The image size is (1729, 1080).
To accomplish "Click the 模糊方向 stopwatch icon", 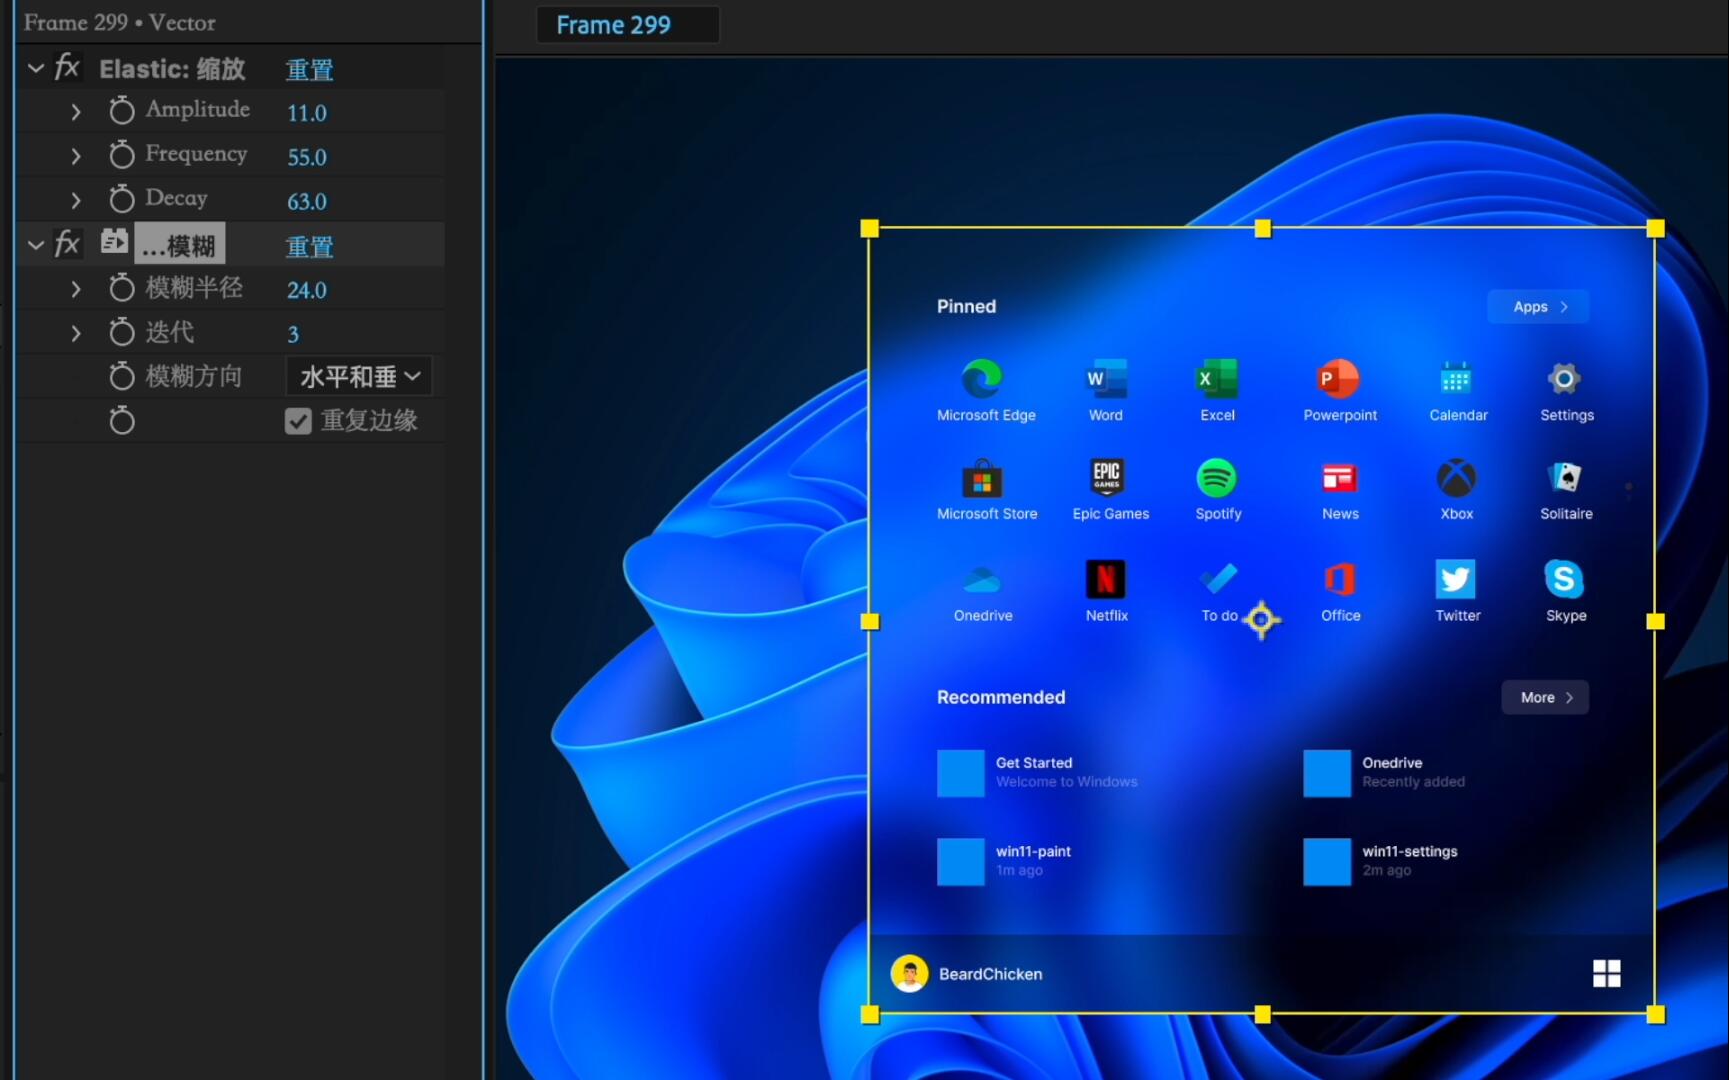I will pos(121,376).
